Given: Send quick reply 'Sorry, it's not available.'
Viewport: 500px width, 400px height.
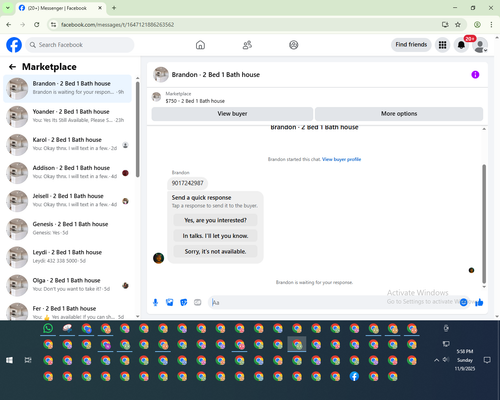Looking at the screenshot, I should click(215, 251).
